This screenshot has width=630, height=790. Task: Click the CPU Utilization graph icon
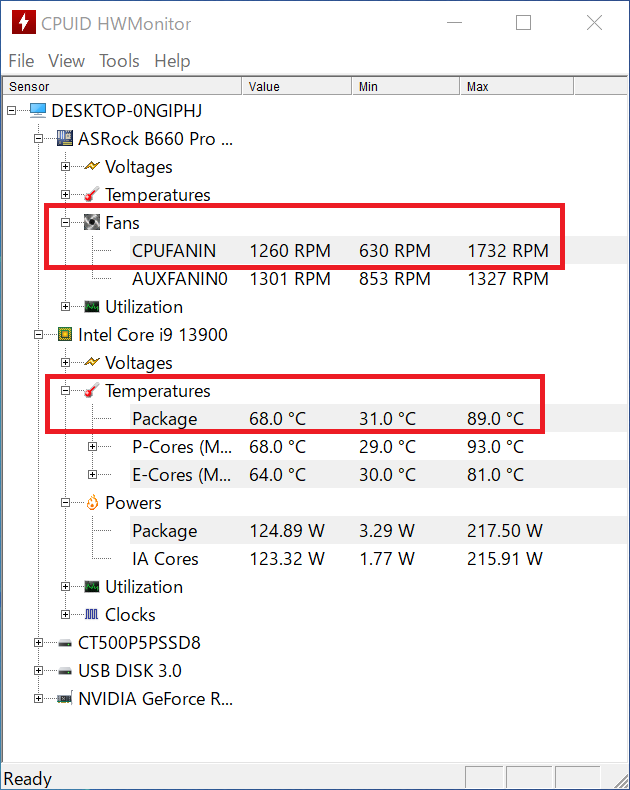pos(92,586)
